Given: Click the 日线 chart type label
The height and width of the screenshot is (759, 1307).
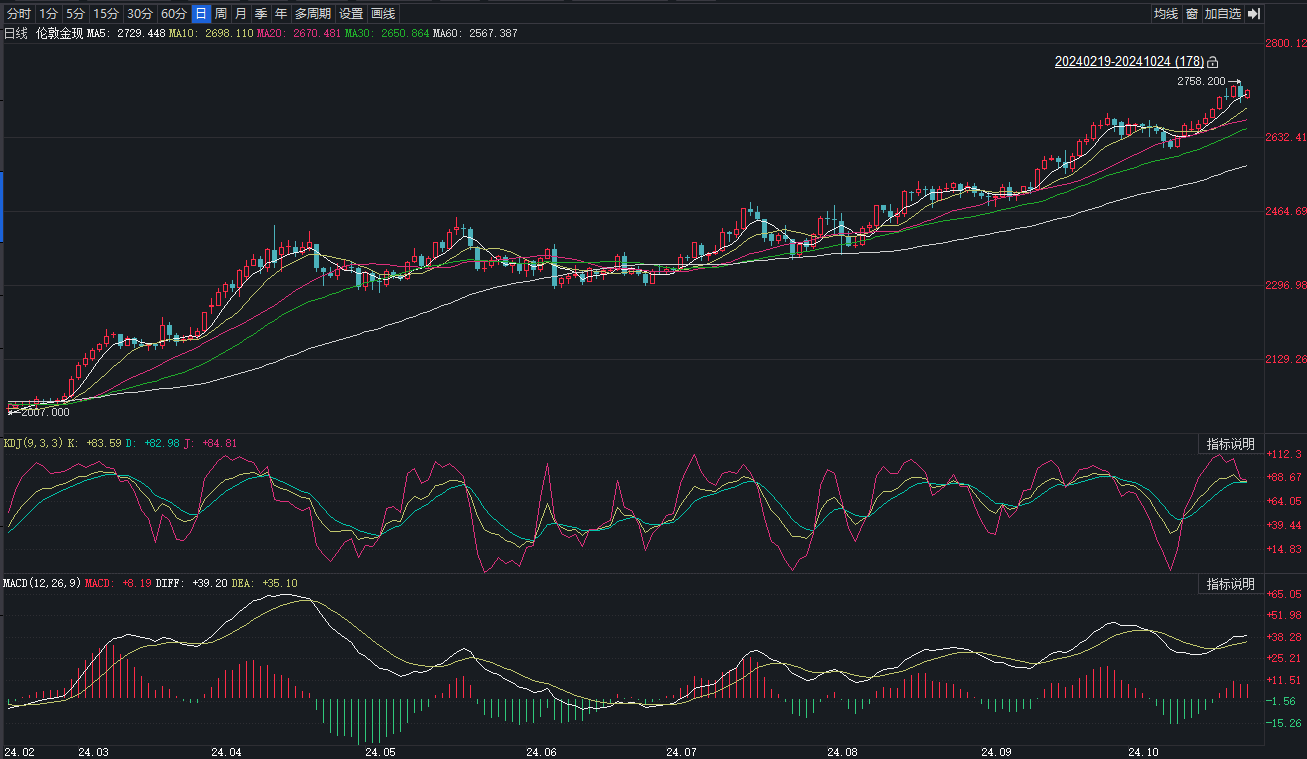Looking at the screenshot, I should point(16,33).
